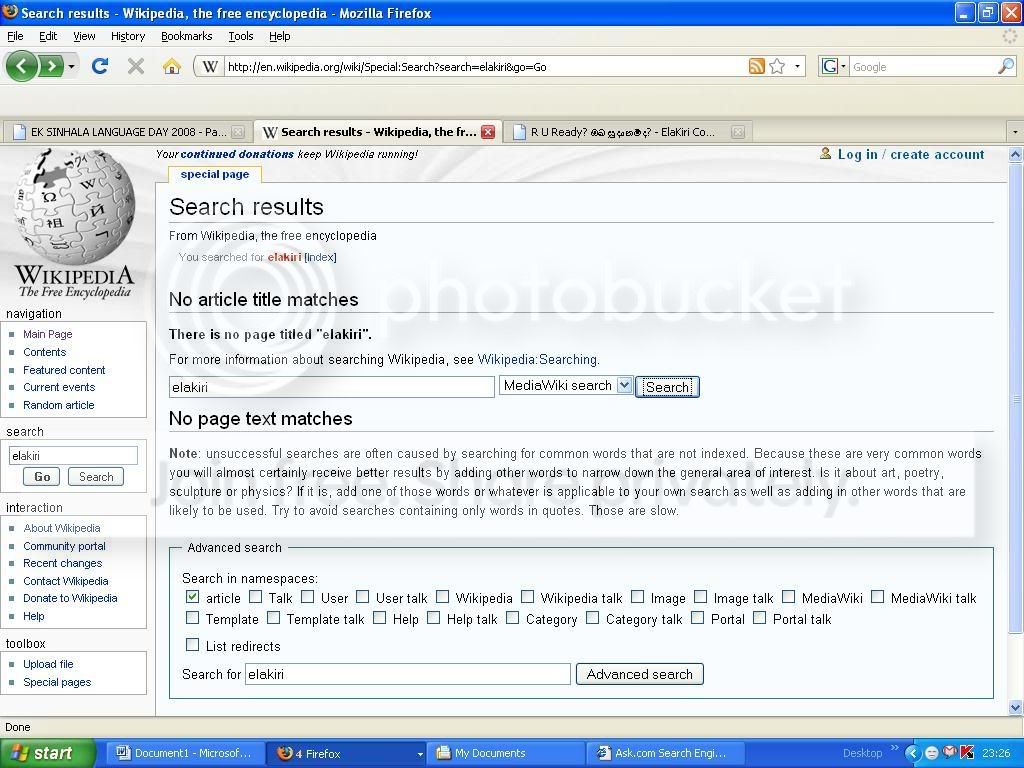The width and height of the screenshot is (1024, 768).
Task: Switch to the R U Ready ElaKiri tab
Action: (x=627, y=132)
